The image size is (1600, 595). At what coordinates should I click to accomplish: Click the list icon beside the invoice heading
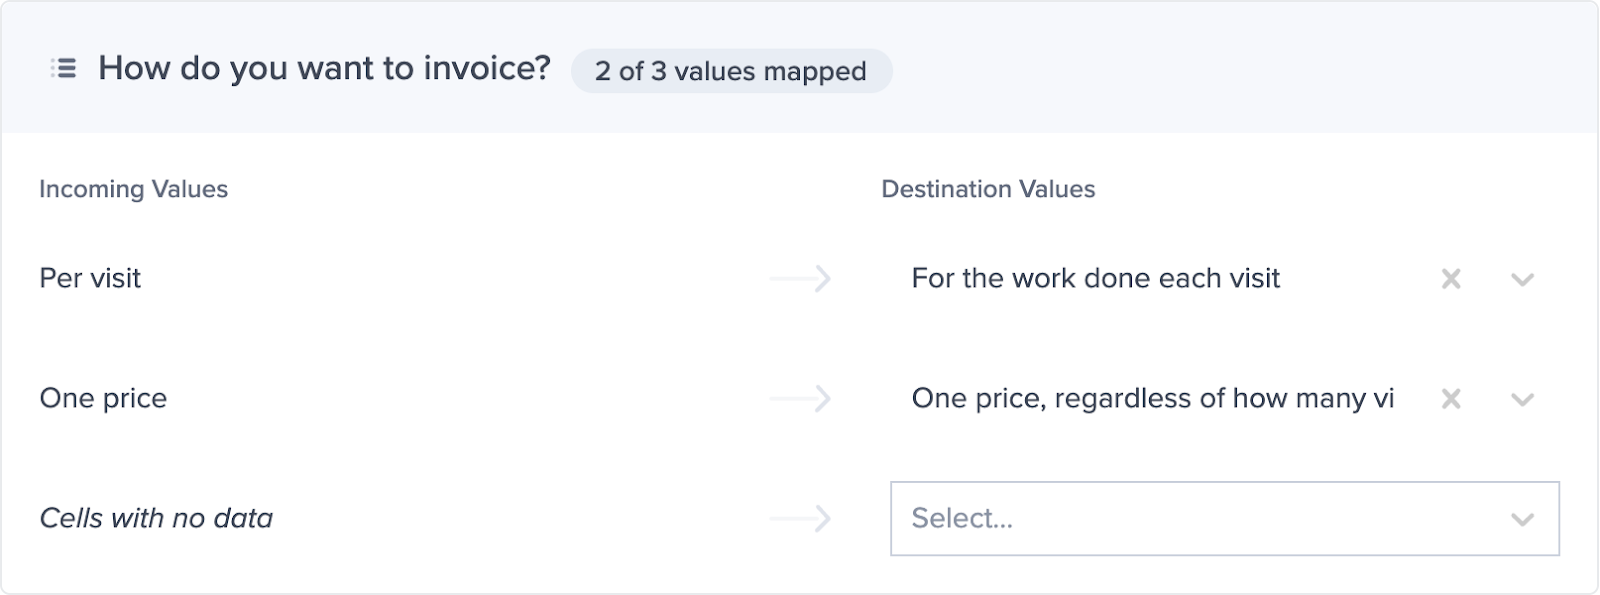(x=64, y=68)
